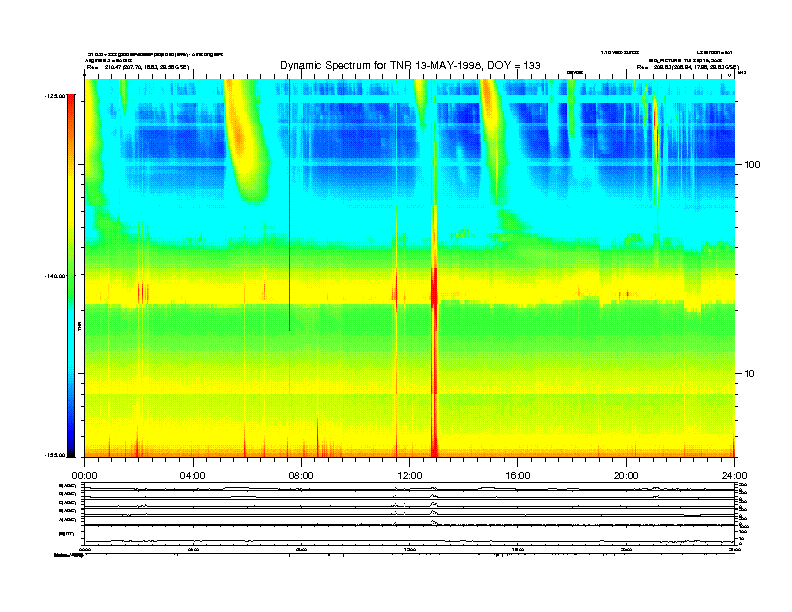The height and width of the screenshot is (612, 792).
Task: Click the '24:00' time axis label
Action: point(734,476)
